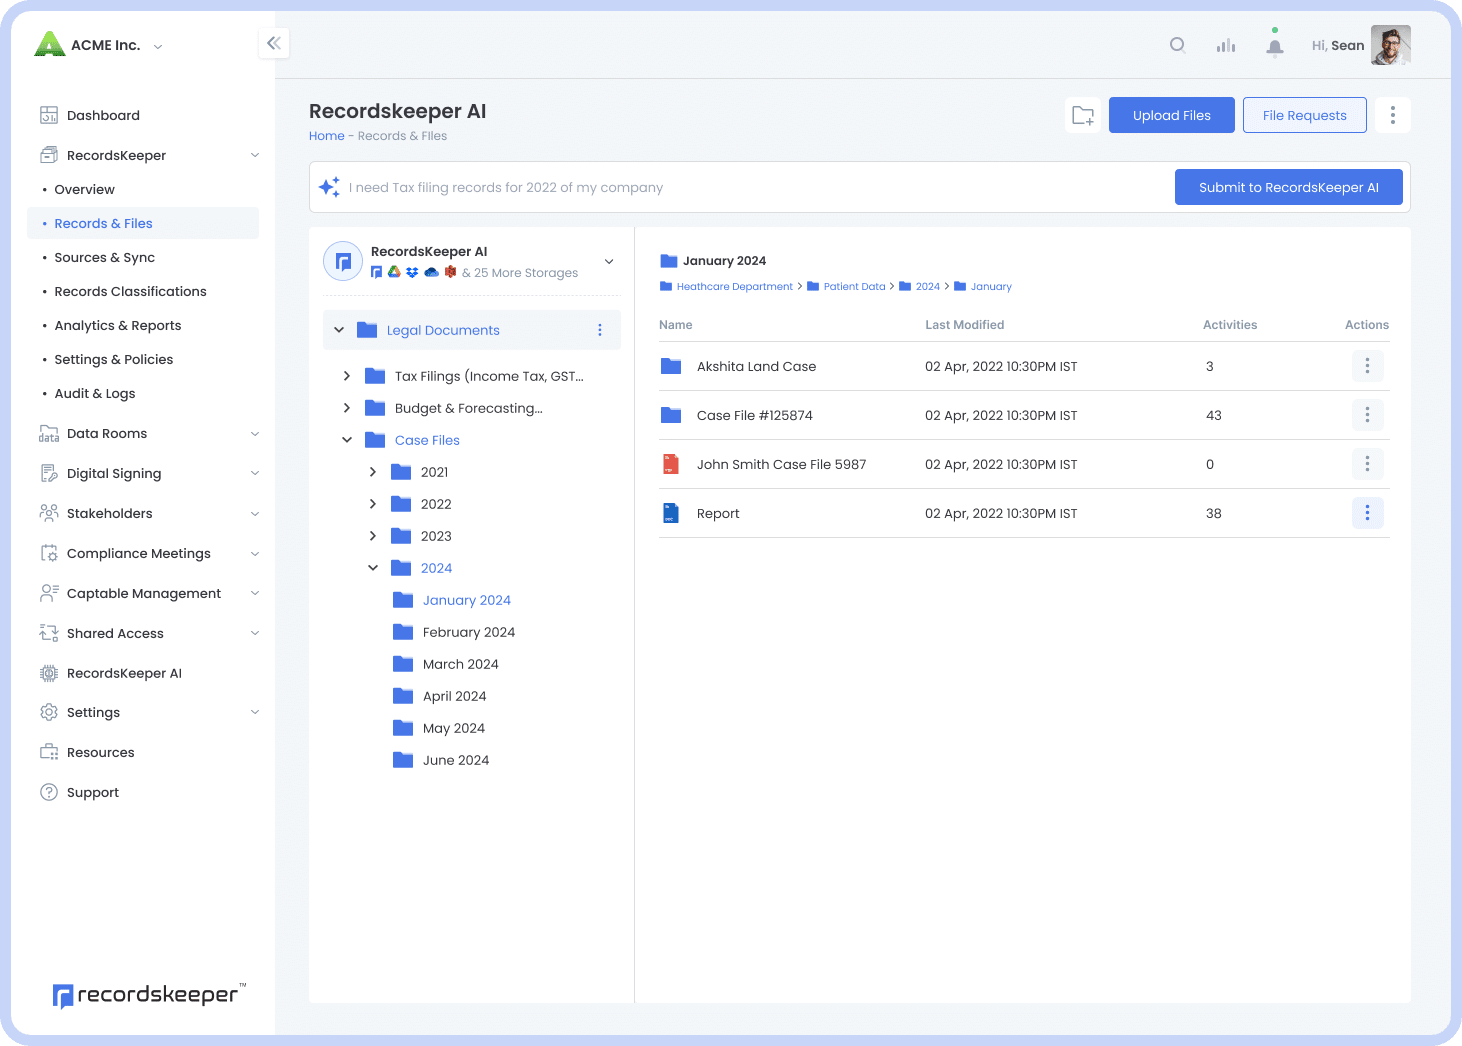Open Audit & Logs menu item
Screen dimensions: 1462x1046
click(95, 393)
